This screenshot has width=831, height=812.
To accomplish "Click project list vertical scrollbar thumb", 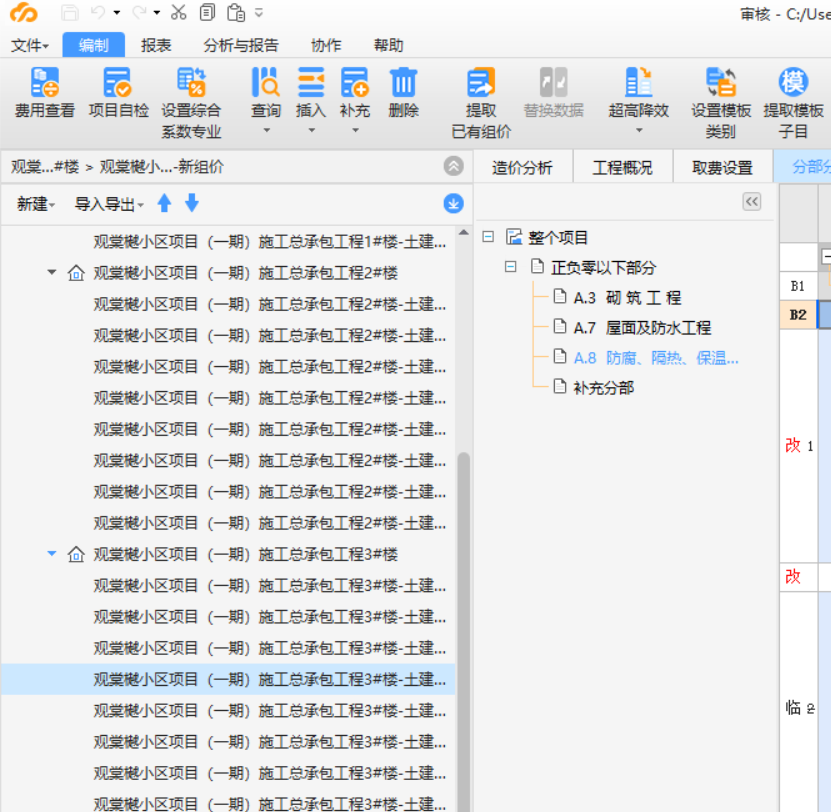I will (x=464, y=631).
